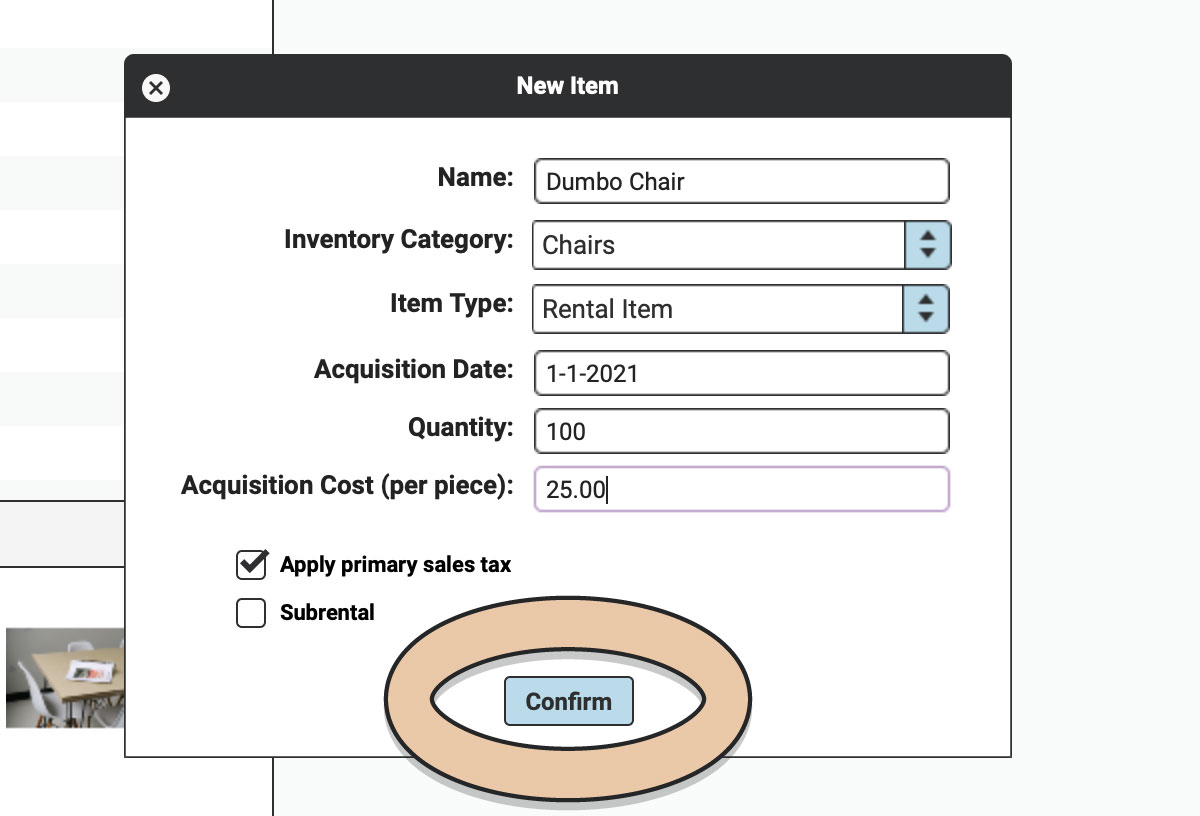1200x816 pixels.
Task: Open the Inventory Category dropdown showing Chairs
Action: coord(741,245)
